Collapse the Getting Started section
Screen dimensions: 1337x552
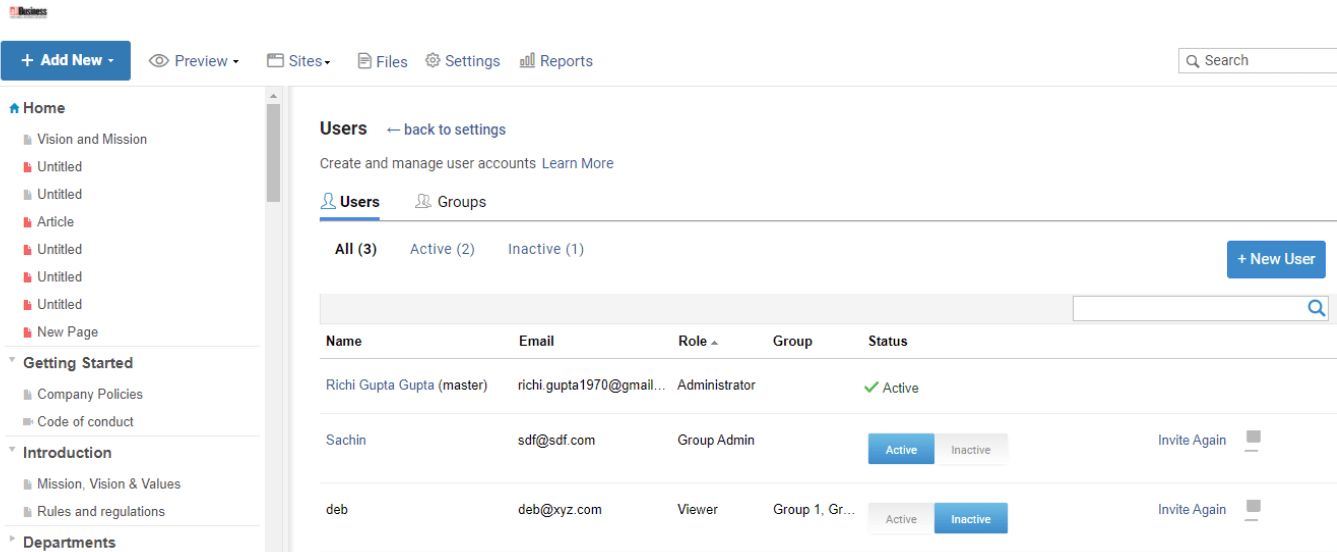(12, 360)
